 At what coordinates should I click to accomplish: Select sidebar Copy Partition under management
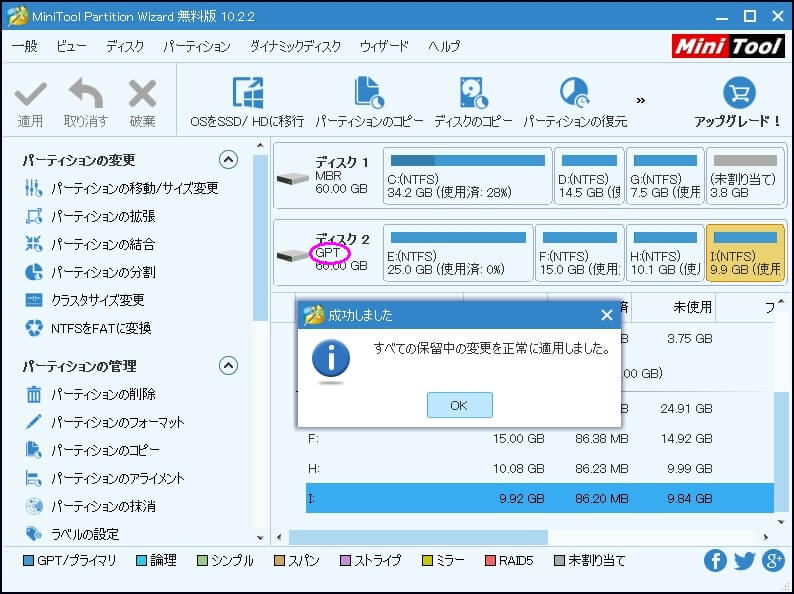click(92, 450)
